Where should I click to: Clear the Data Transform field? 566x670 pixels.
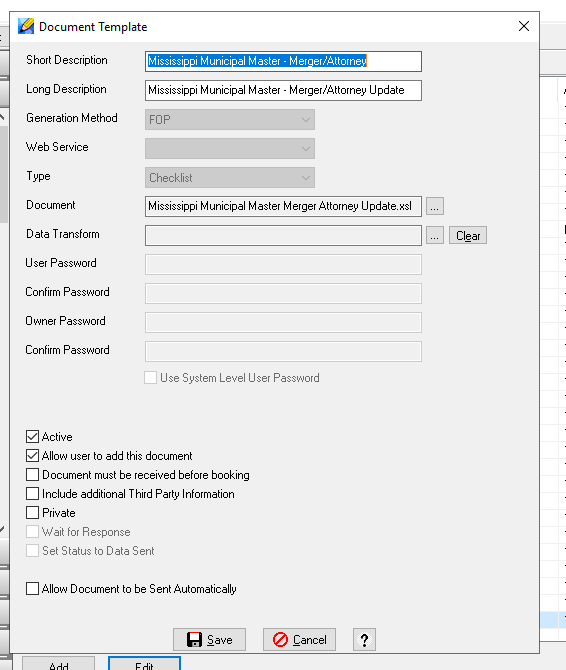(x=468, y=235)
